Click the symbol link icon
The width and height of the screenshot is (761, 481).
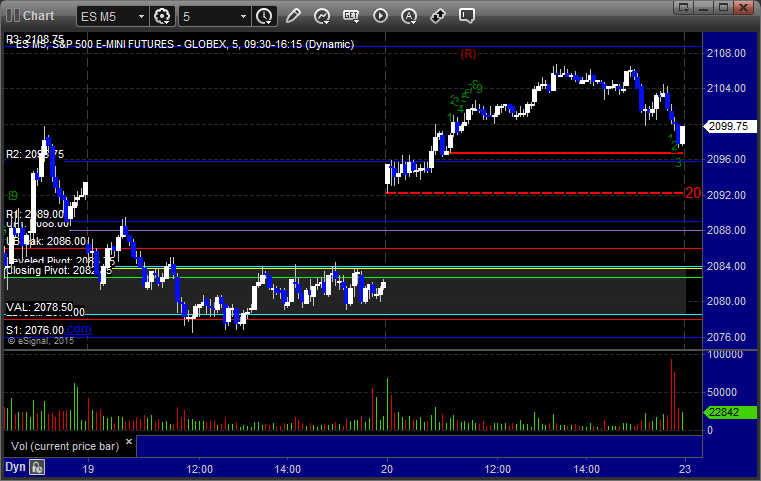(x=438, y=16)
